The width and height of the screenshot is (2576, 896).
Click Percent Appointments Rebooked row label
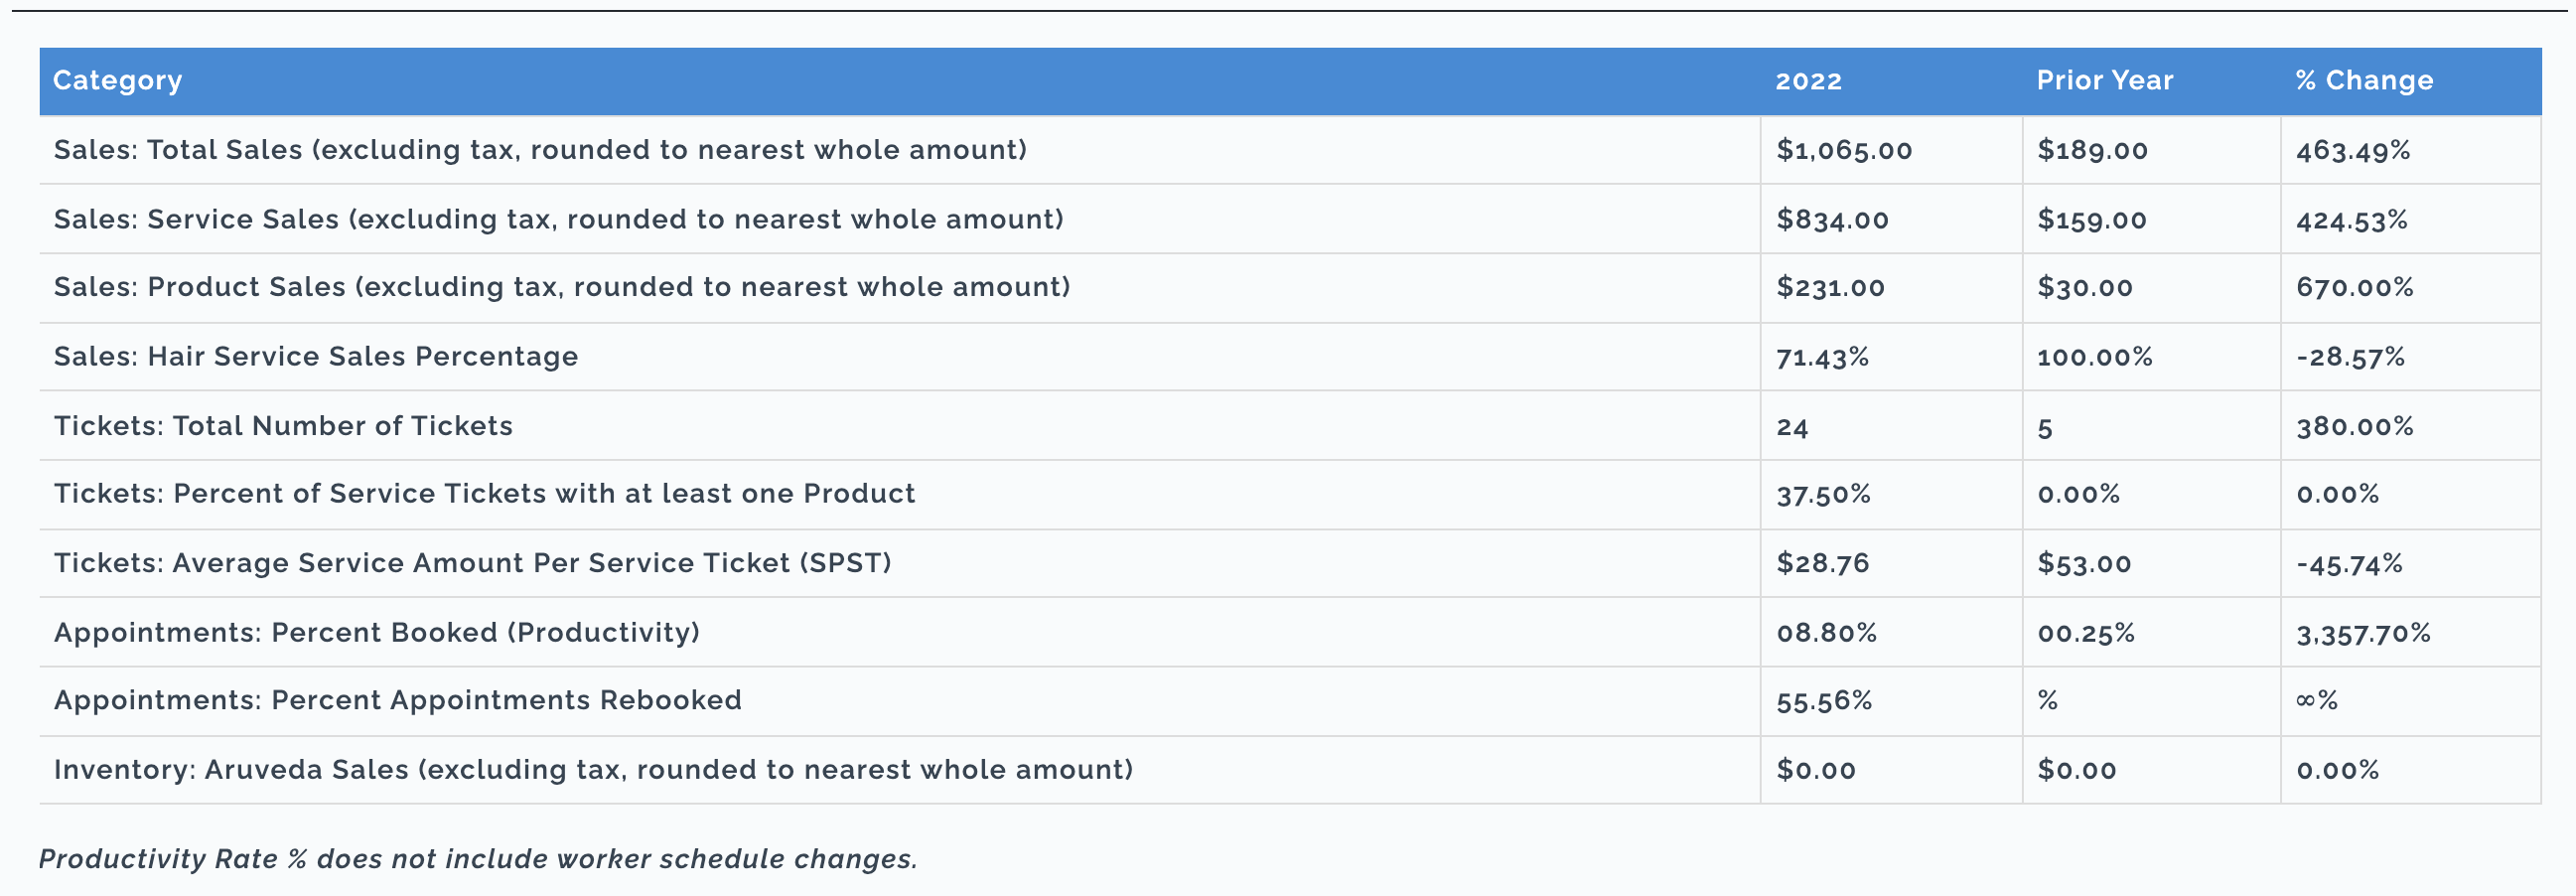point(398,700)
